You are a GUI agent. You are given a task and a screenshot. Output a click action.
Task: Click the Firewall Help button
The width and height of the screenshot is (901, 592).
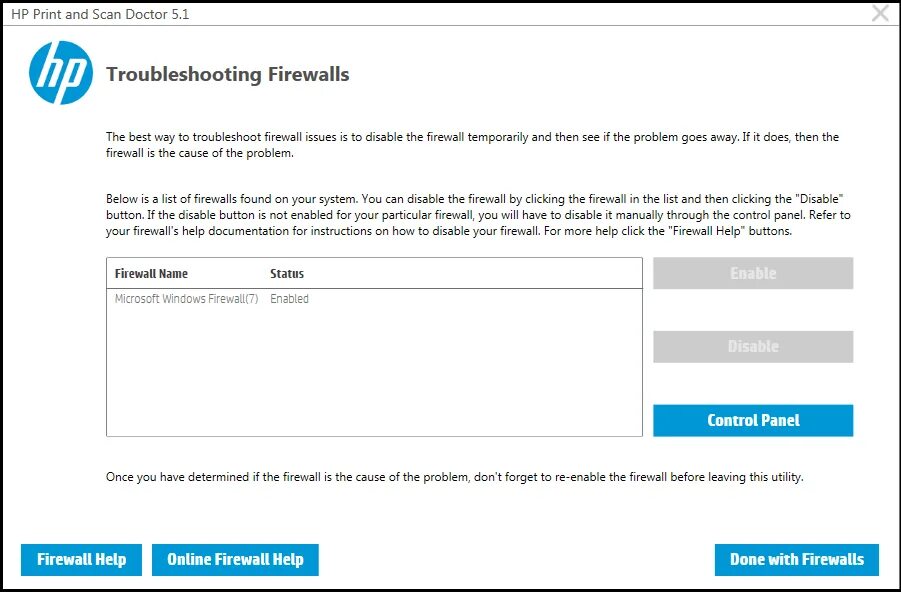coord(81,560)
